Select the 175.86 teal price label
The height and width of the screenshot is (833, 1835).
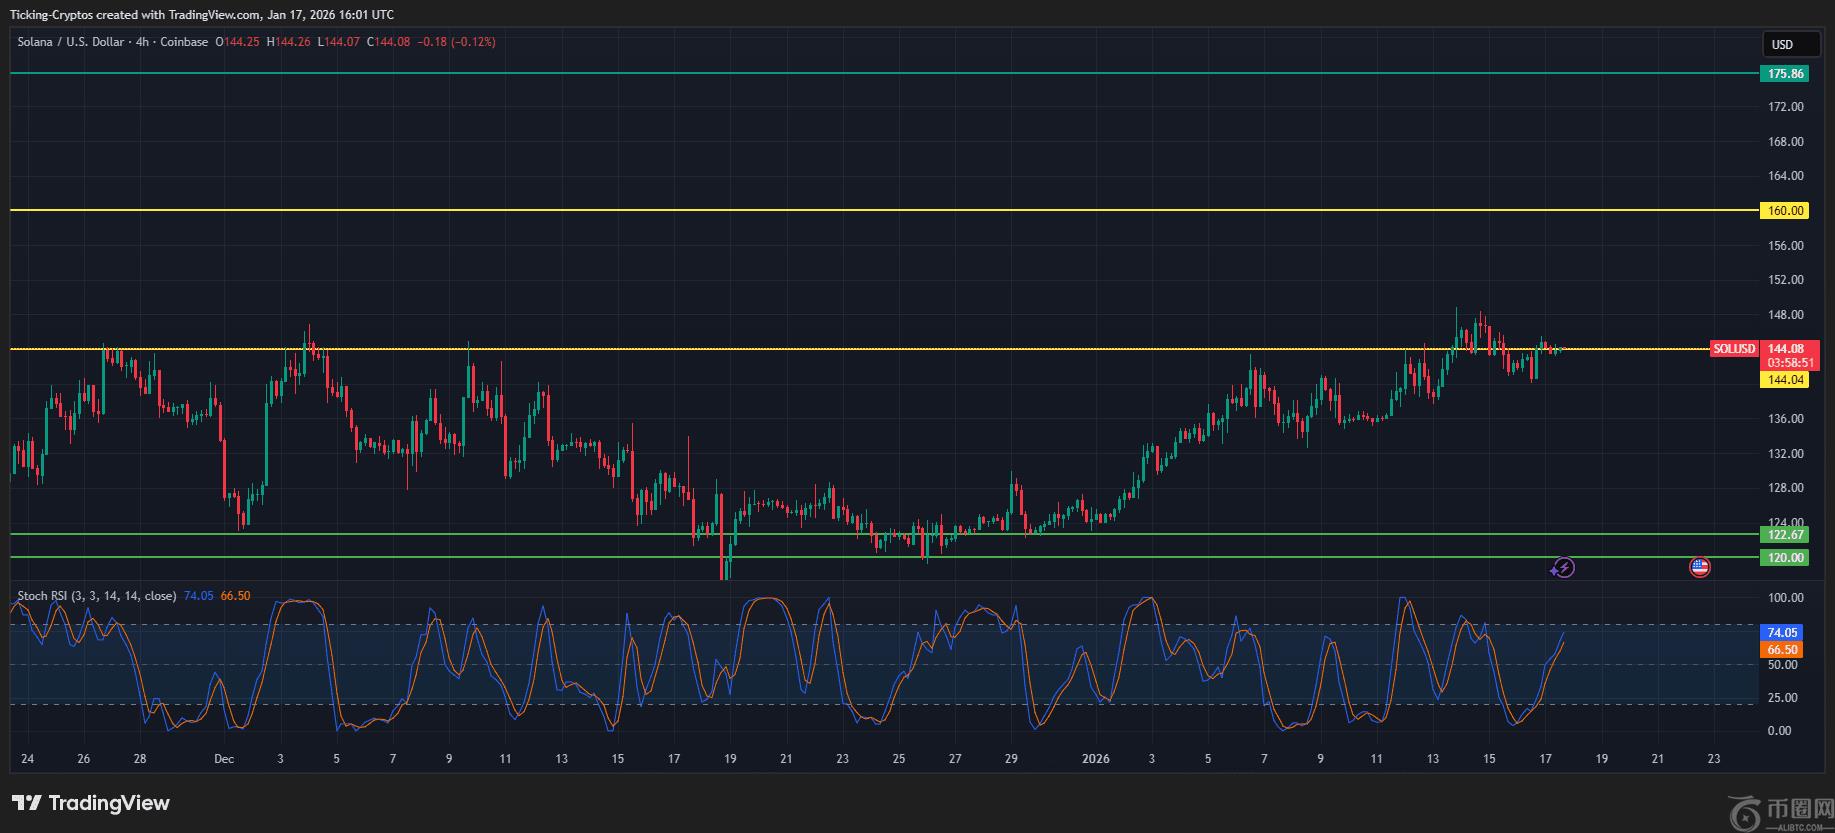(x=1785, y=74)
